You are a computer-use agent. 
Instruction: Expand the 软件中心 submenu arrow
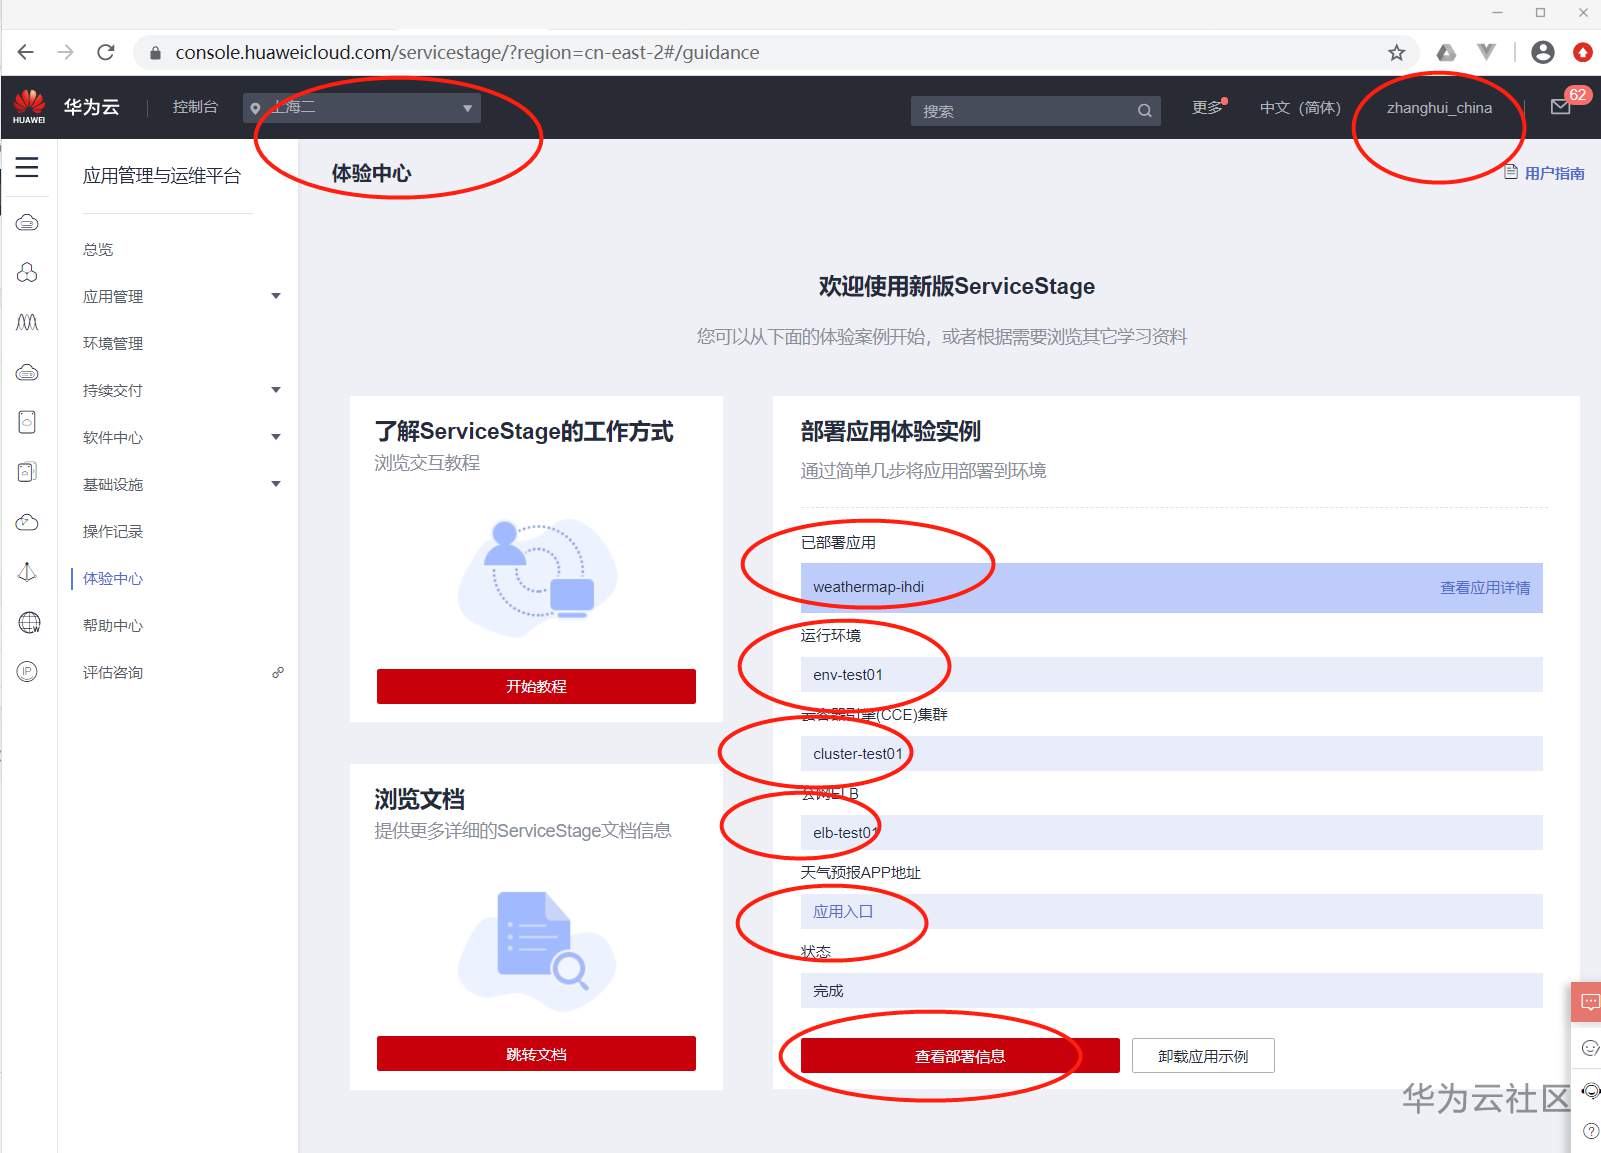click(276, 437)
